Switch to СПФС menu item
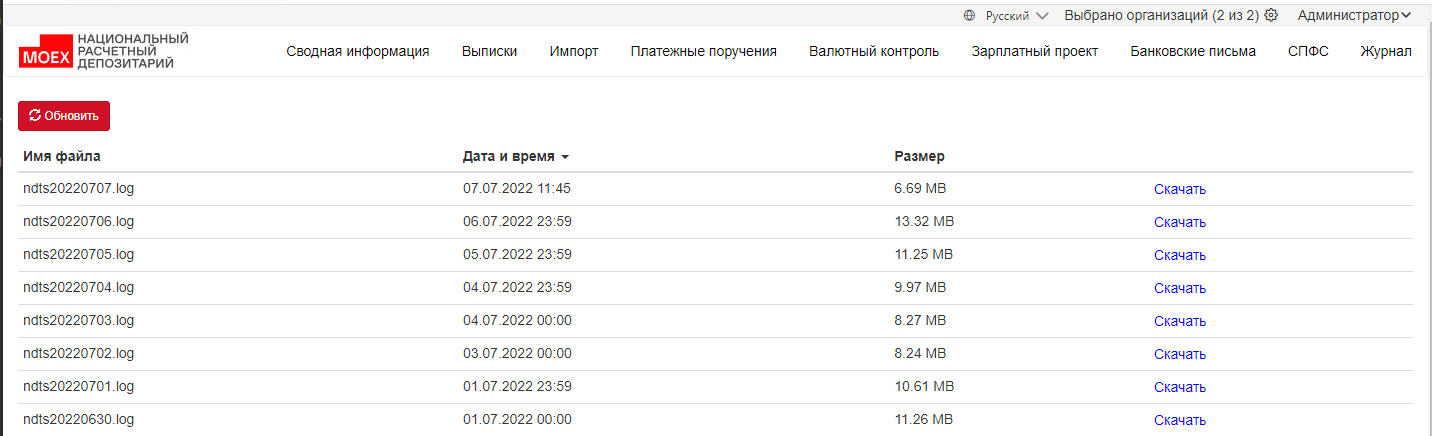Viewport: 1432px width, 436px height. [1308, 51]
